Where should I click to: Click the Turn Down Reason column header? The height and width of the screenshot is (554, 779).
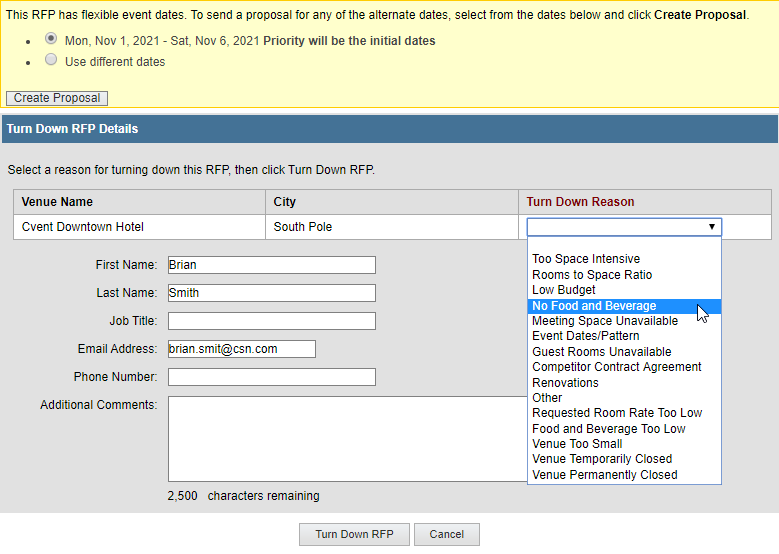click(645, 202)
